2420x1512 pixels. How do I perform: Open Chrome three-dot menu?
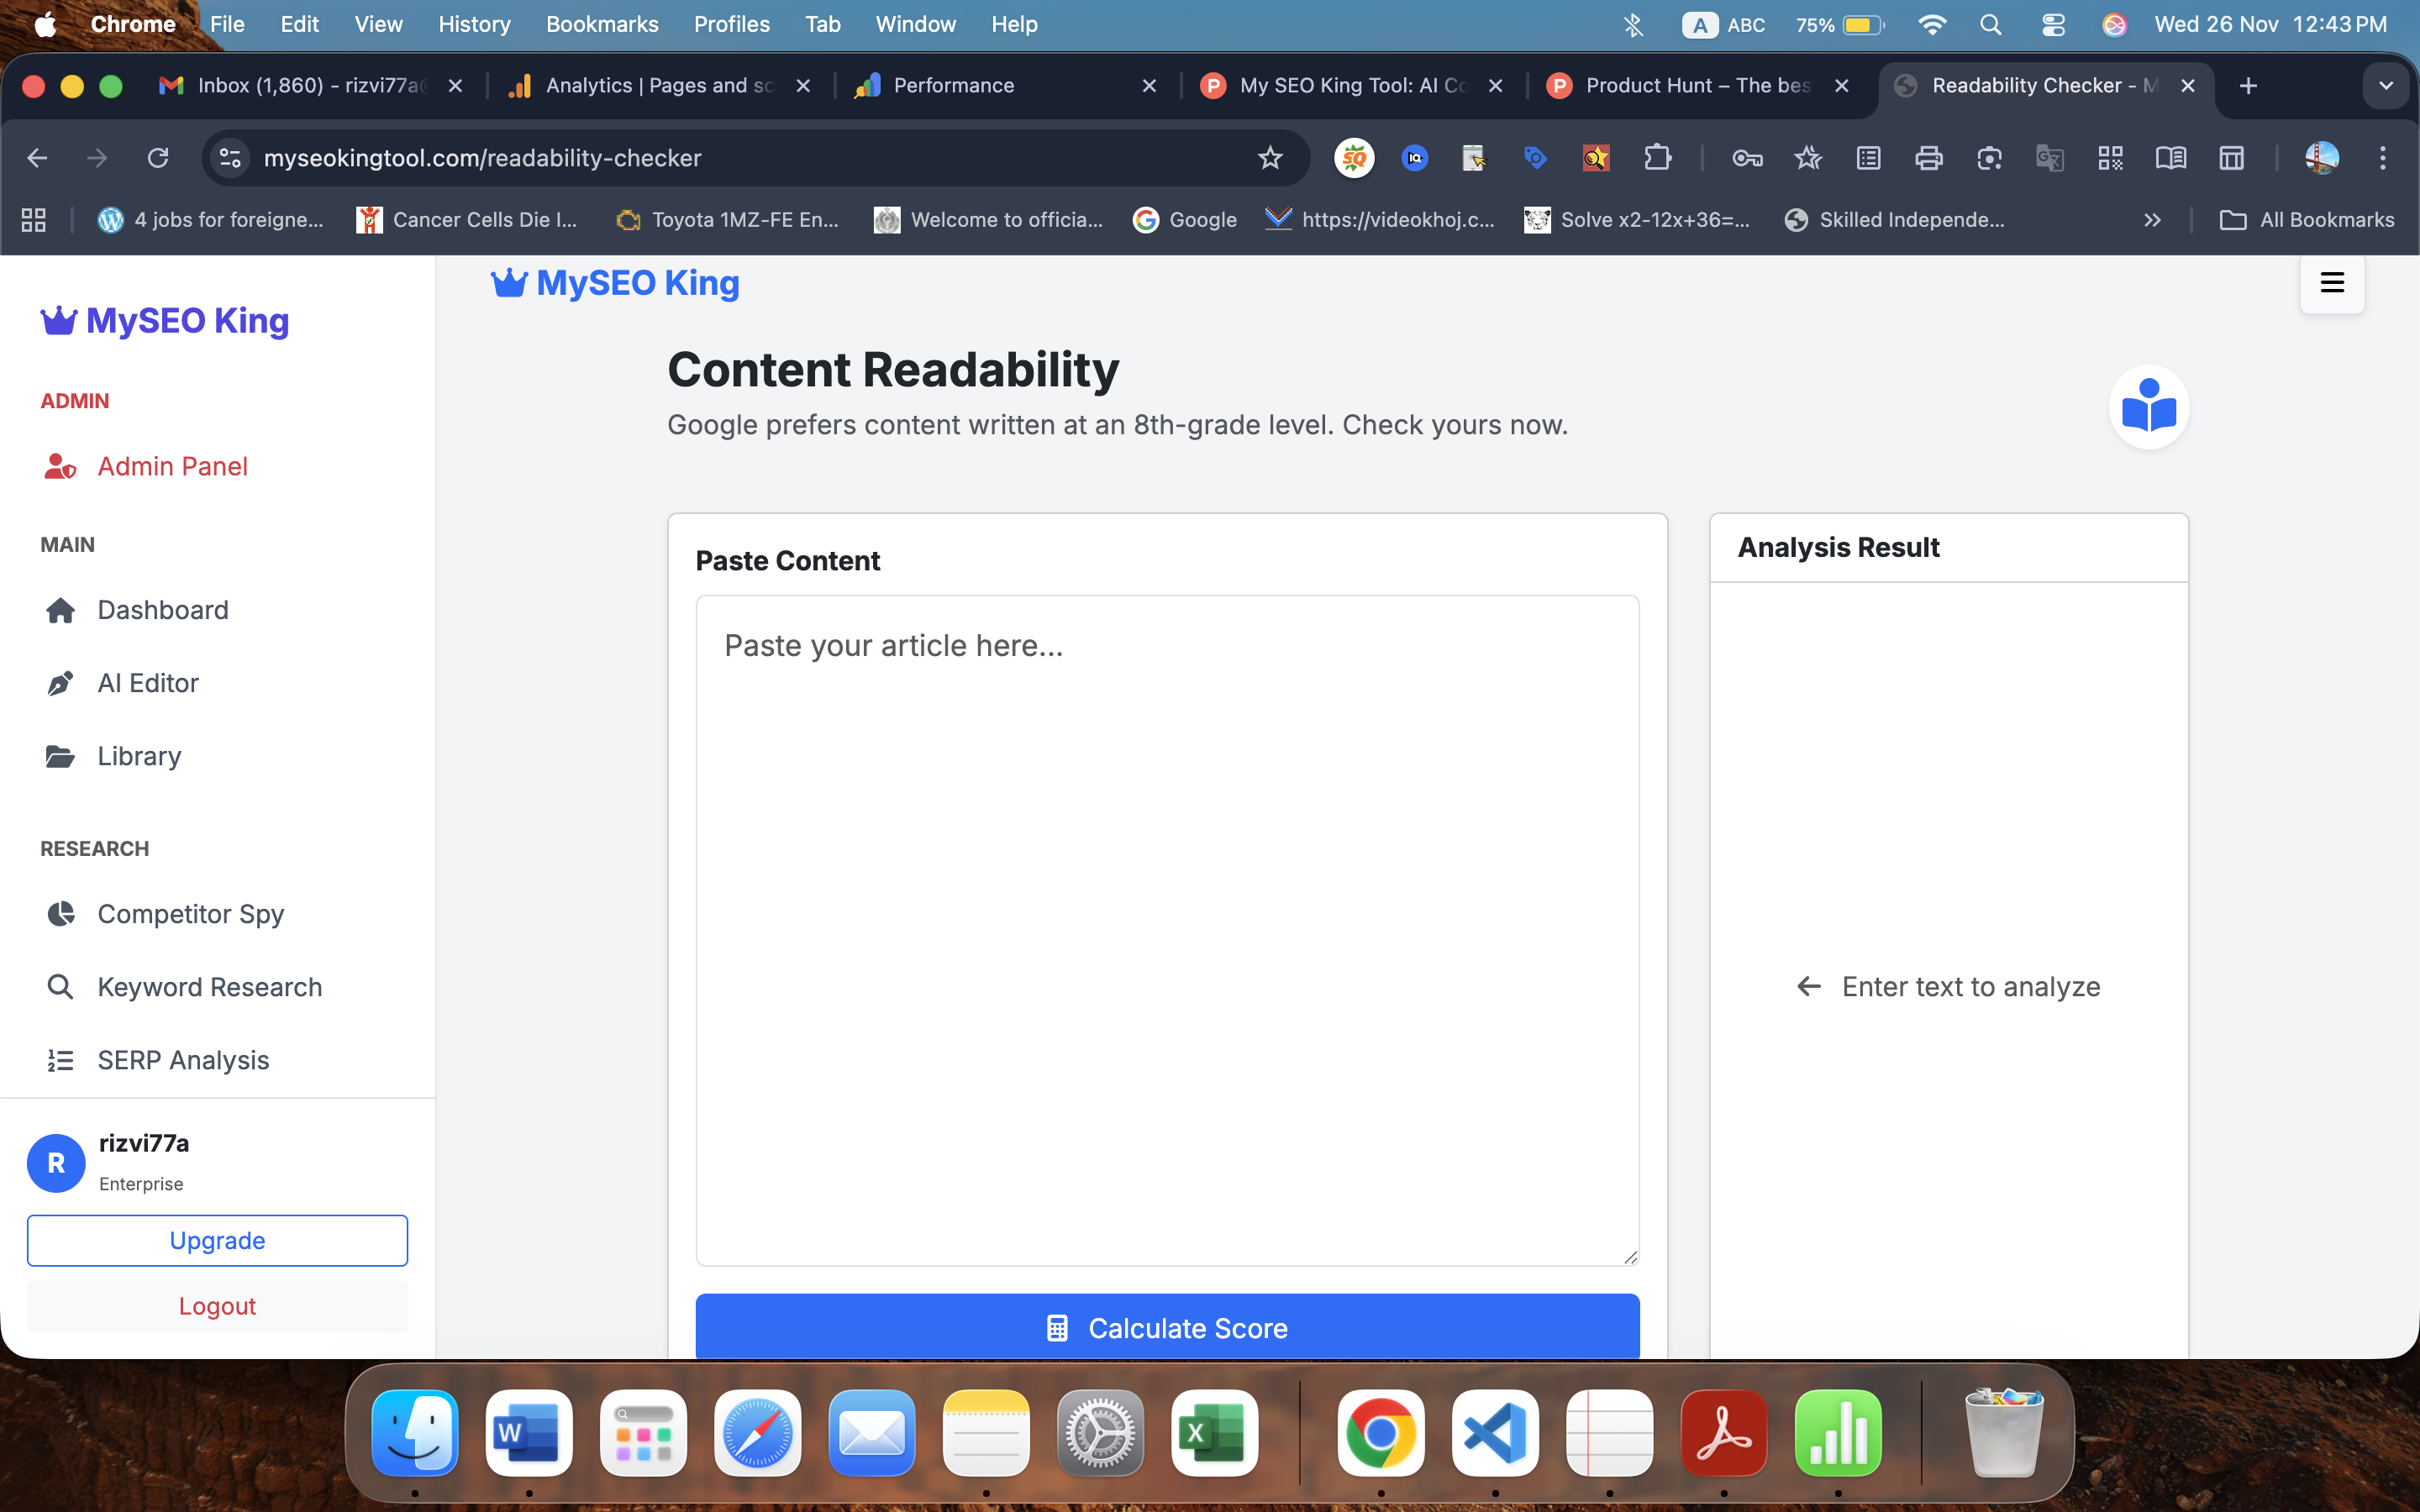tap(2382, 158)
